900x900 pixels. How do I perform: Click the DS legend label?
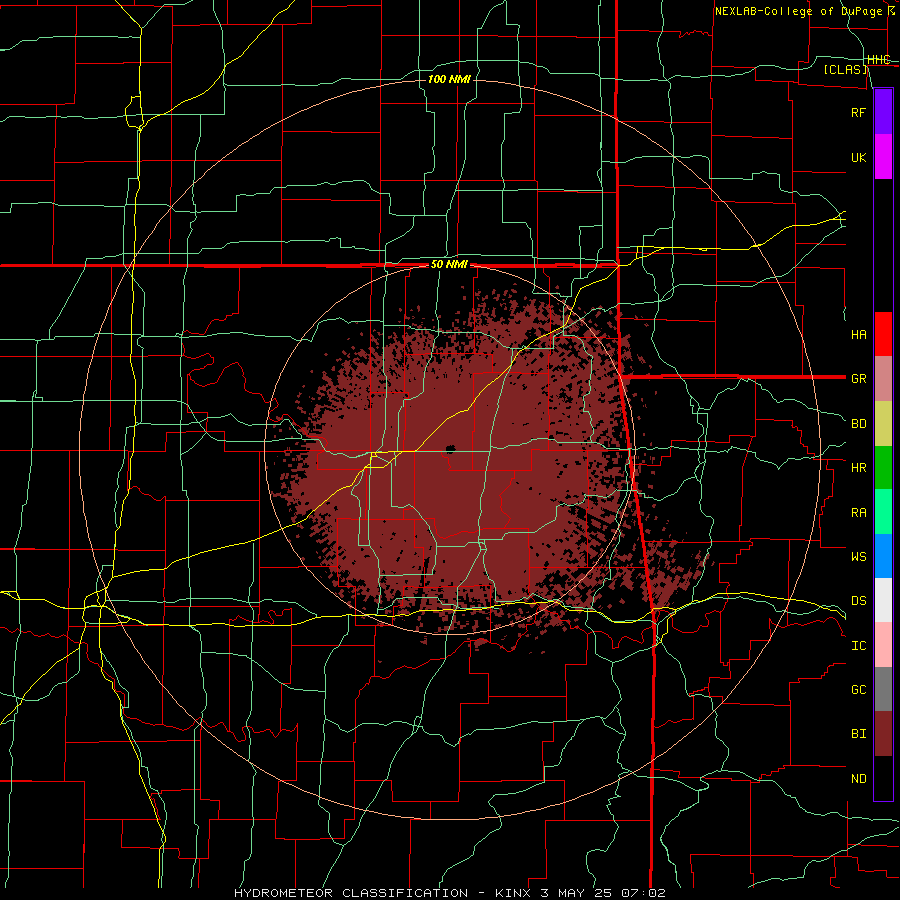pyautogui.click(x=858, y=600)
